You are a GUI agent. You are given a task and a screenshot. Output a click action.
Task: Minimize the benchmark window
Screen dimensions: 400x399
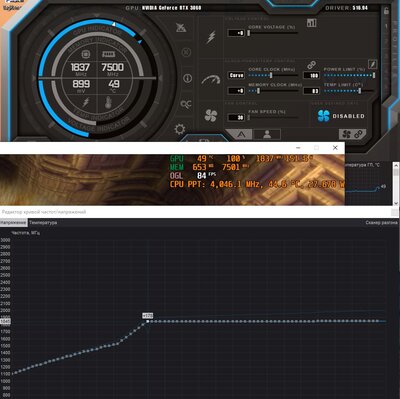click(298, 148)
